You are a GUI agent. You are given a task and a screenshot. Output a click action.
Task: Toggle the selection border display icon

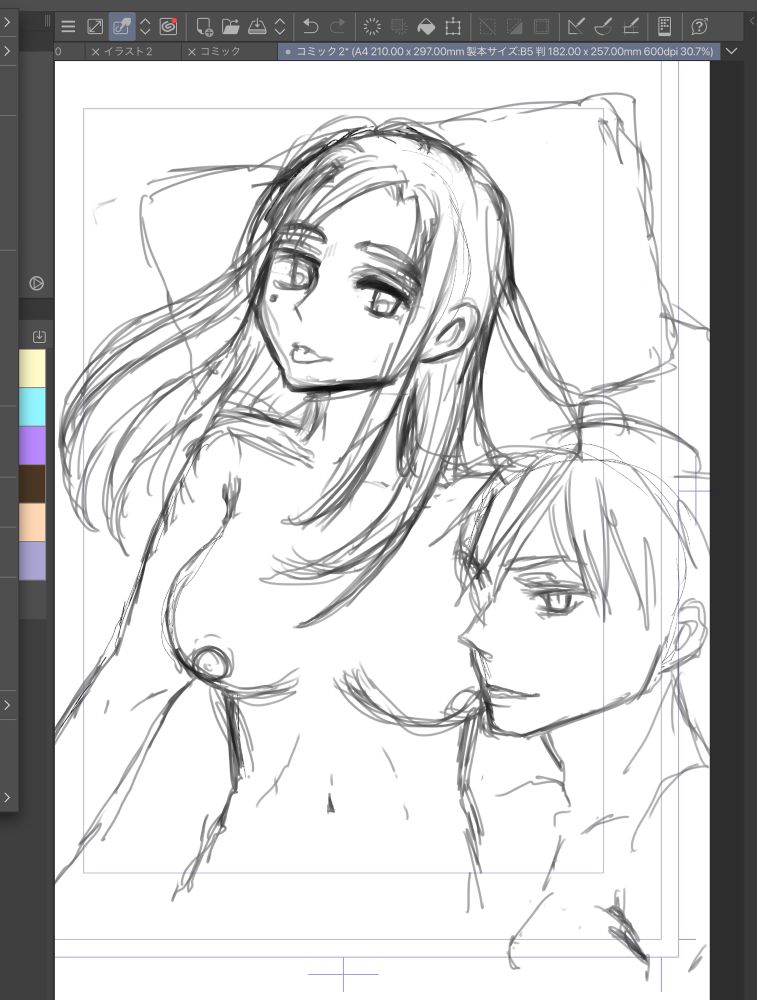(x=541, y=27)
